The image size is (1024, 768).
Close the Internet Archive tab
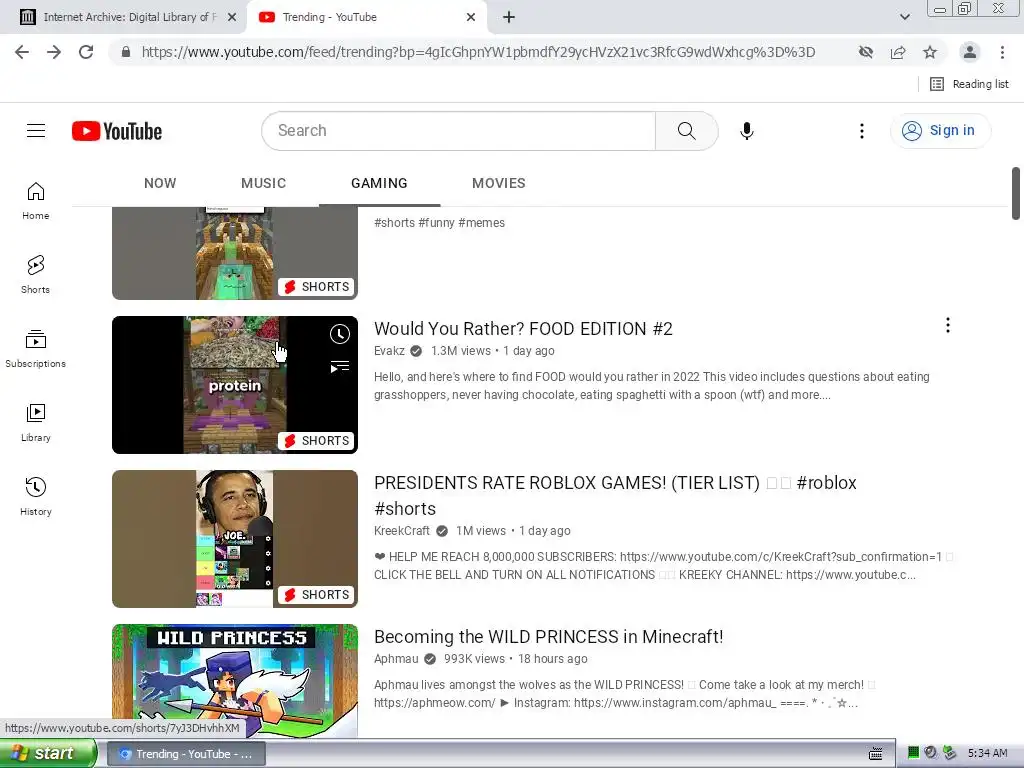232,17
